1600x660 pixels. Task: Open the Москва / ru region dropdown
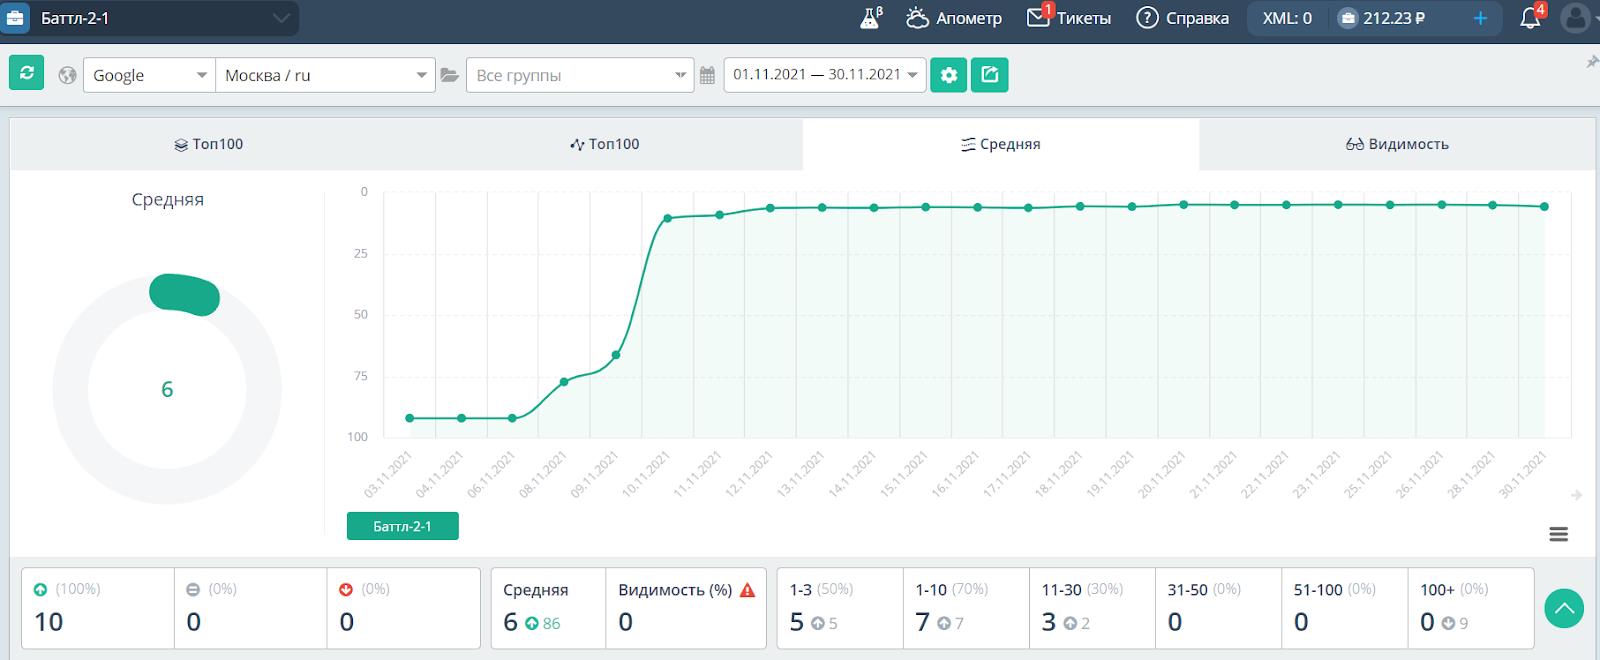click(325, 75)
